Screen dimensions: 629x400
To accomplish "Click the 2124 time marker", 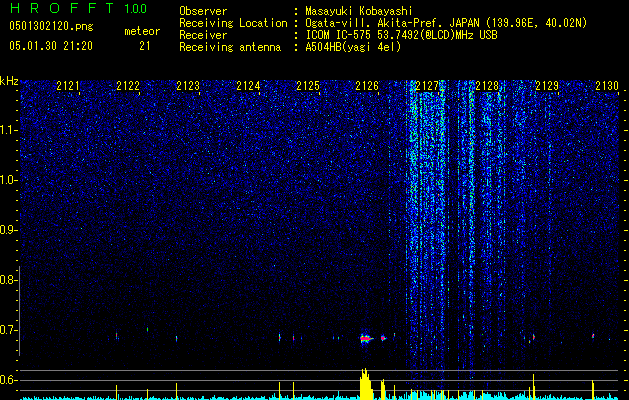I will (248, 86).
